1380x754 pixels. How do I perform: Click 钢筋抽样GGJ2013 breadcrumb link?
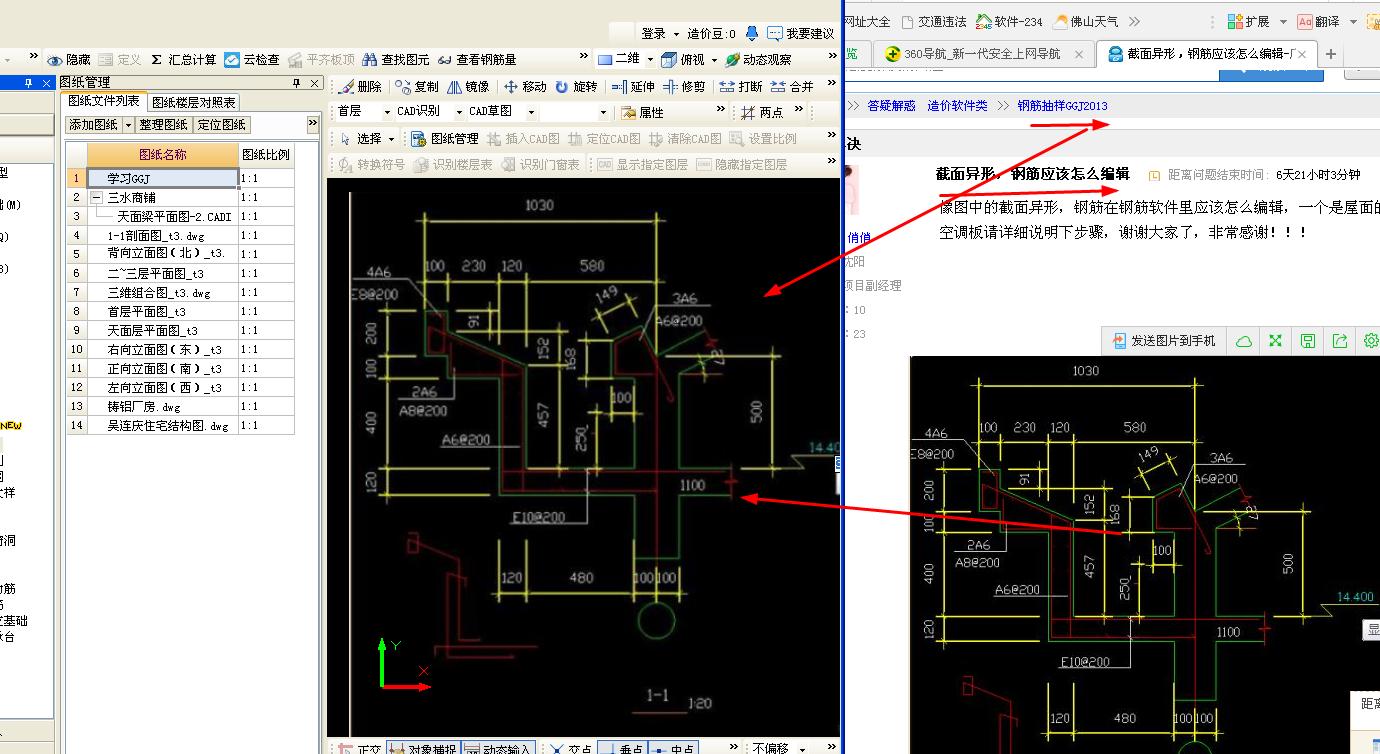(x=1063, y=106)
